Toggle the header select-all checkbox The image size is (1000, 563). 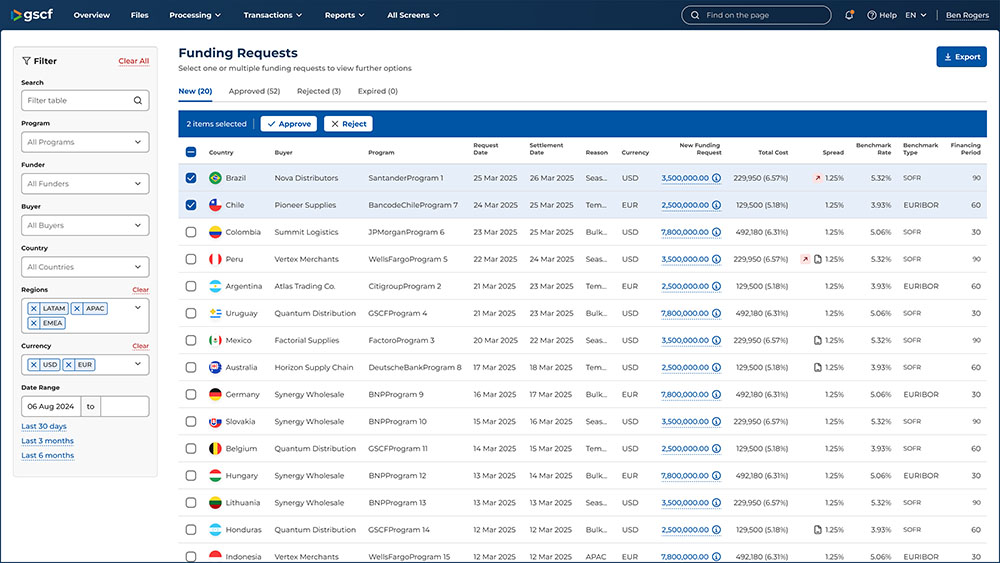(x=191, y=152)
